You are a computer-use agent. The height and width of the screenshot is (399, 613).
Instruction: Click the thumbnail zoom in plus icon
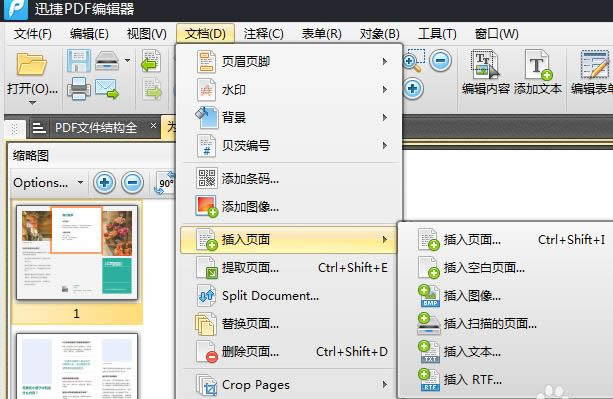coord(104,183)
